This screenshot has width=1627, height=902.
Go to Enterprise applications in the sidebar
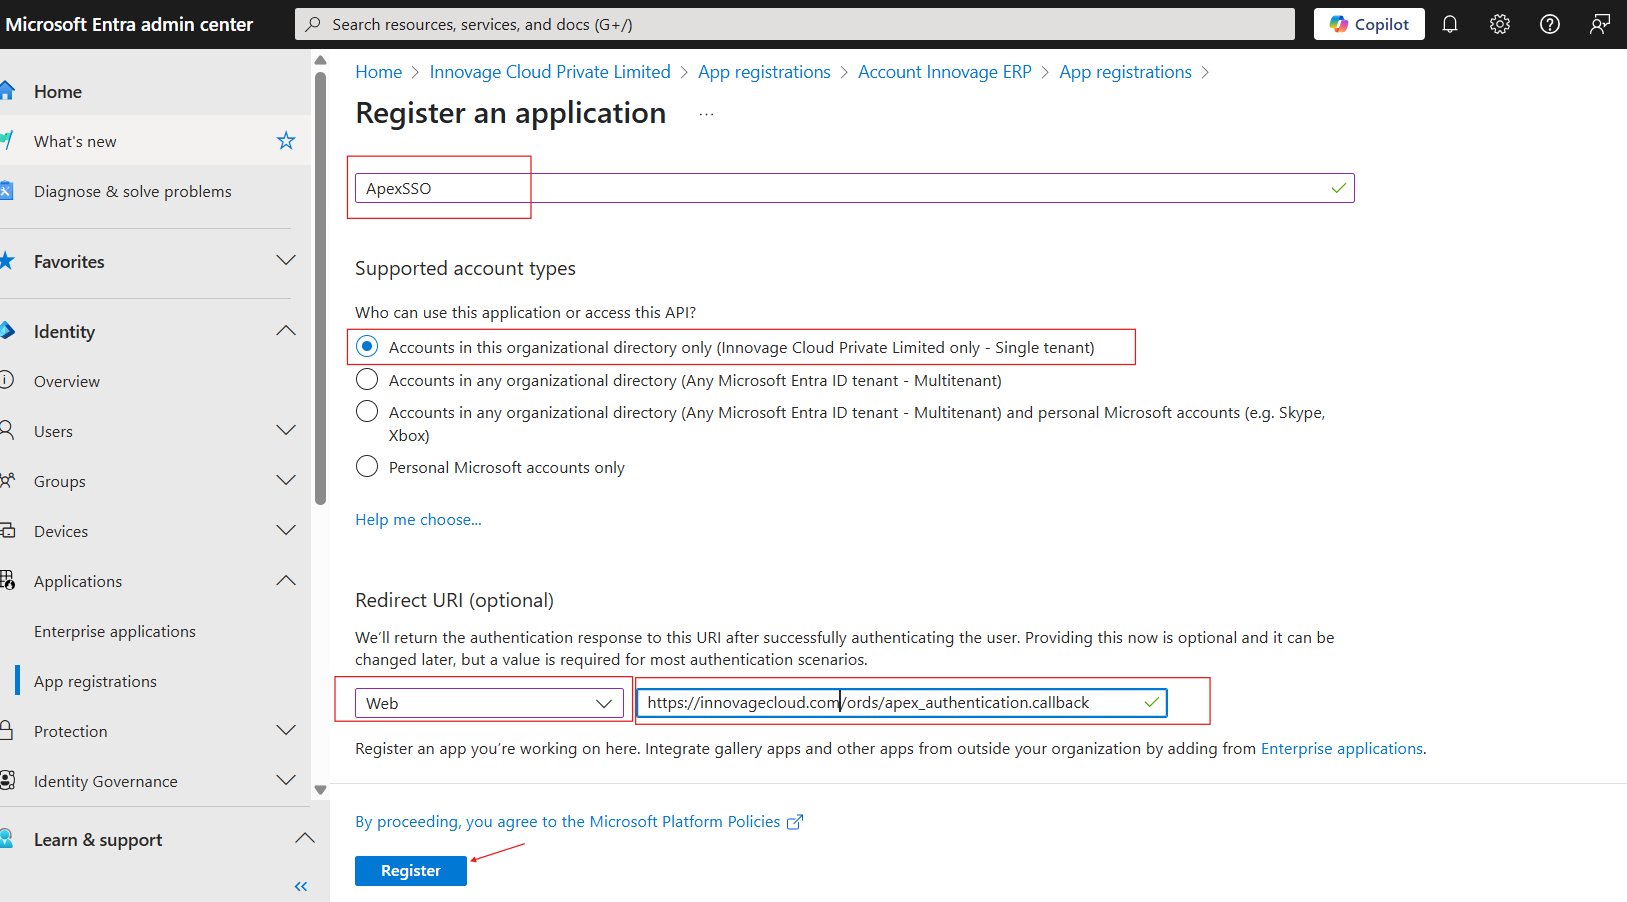[x=115, y=631]
